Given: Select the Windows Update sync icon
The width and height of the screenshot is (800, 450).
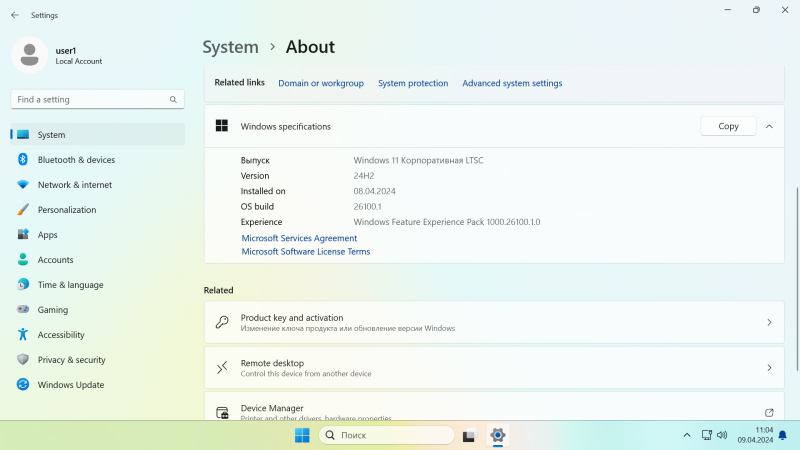Looking at the screenshot, I should coord(23,385).
